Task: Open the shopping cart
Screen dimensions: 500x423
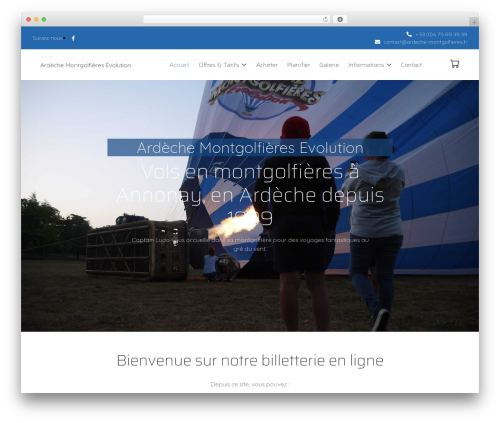Action: [455, 64]
